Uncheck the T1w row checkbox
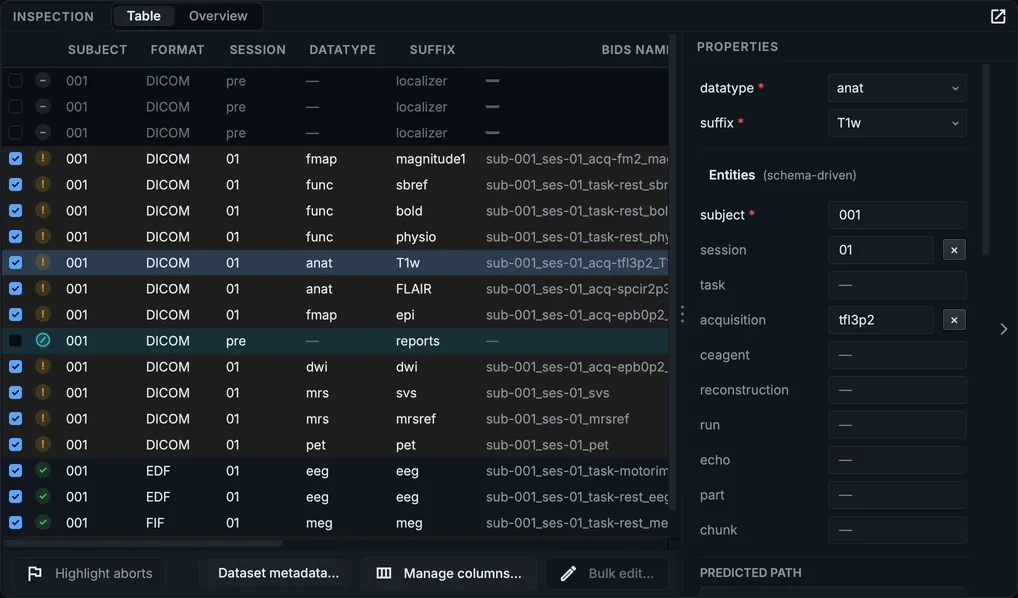 click(16, 262)
